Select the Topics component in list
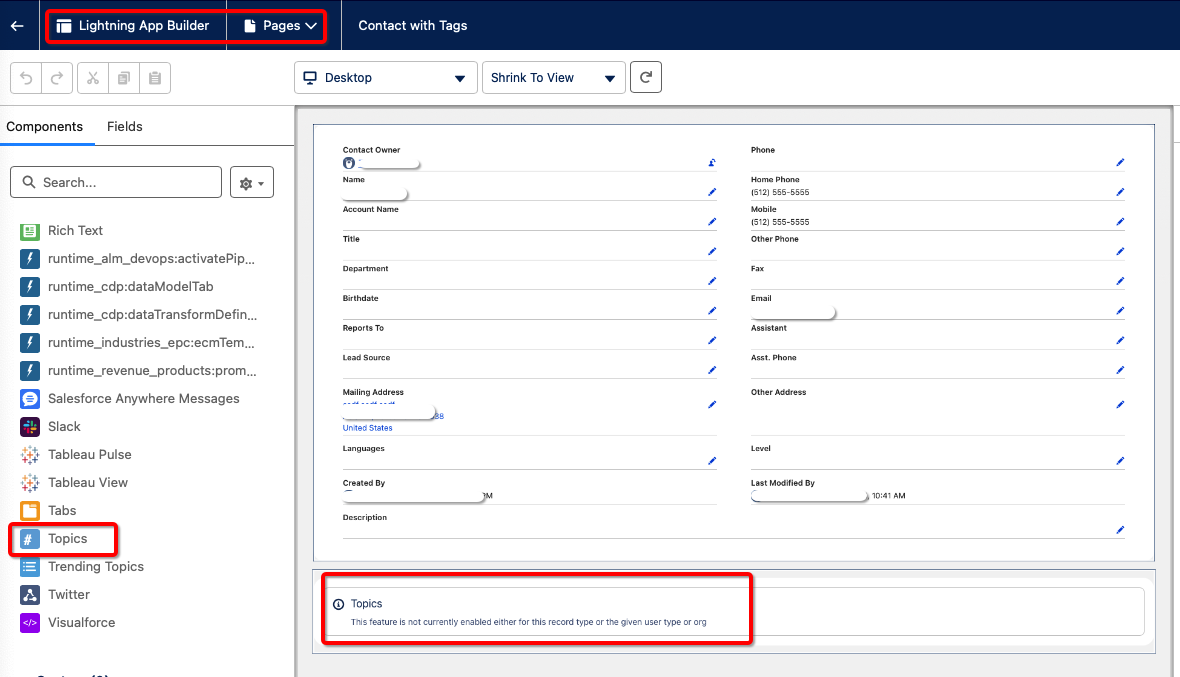Image resolution: width=1180 pixels, height=677 pixels. tap(67, 539)
